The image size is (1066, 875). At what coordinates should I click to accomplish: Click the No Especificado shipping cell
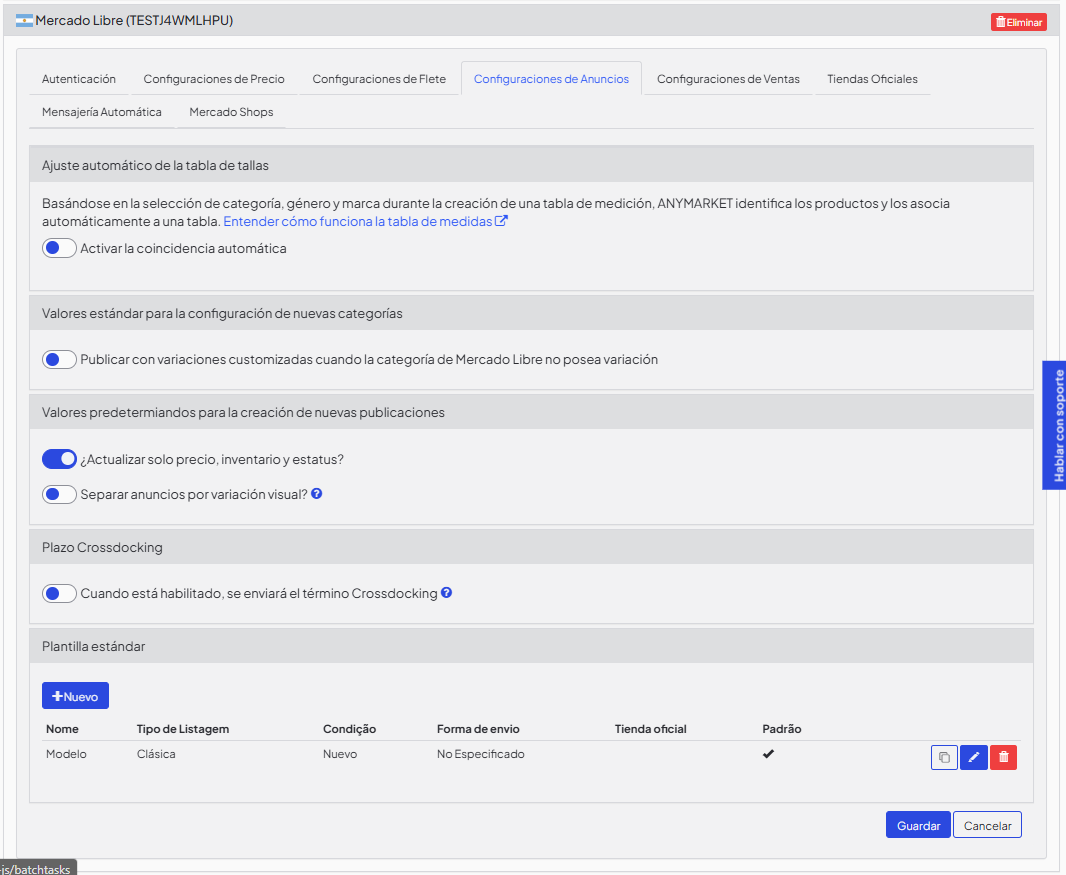pyautogui.click(x=481, y=754)
